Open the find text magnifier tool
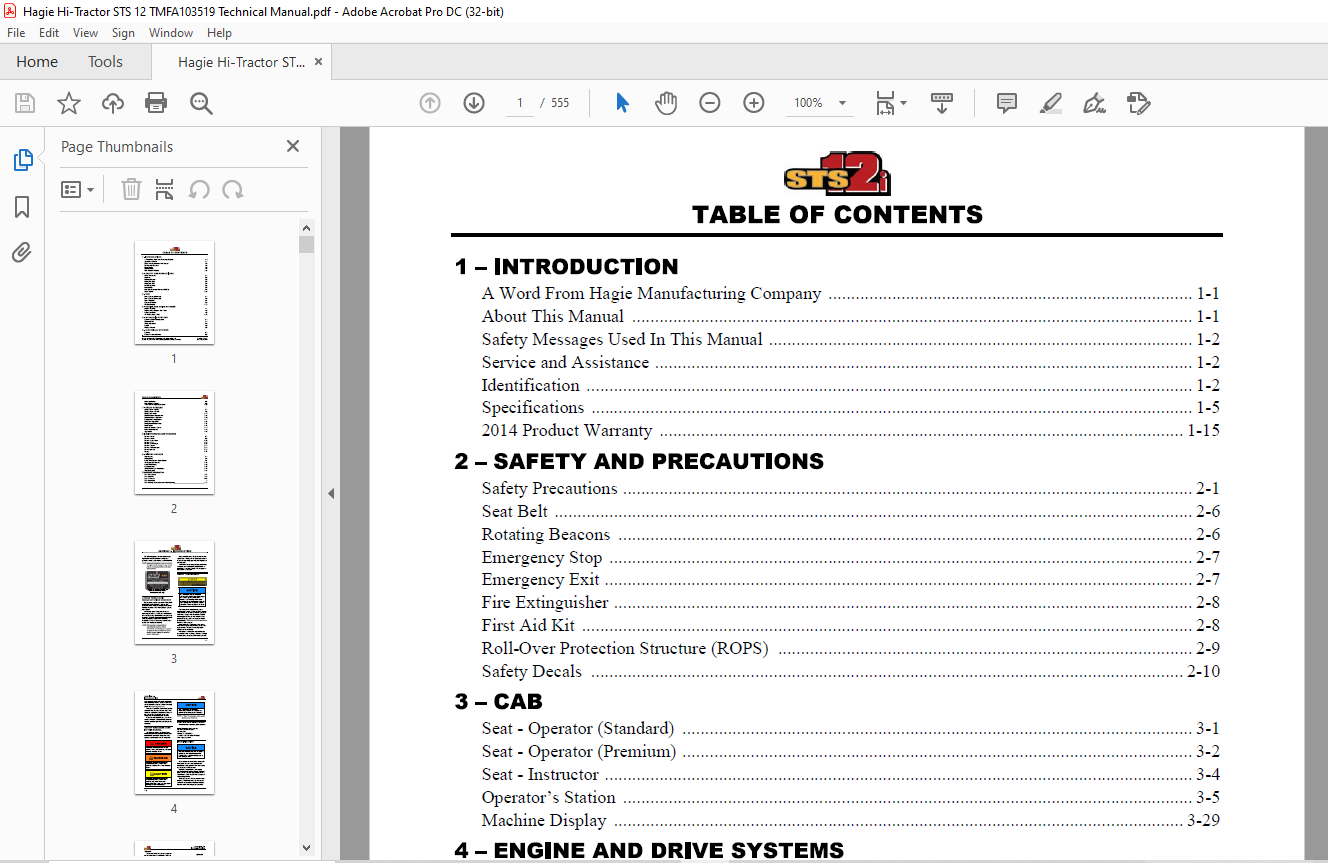This screenshot has width=1328, height=863. pos(202,103)
